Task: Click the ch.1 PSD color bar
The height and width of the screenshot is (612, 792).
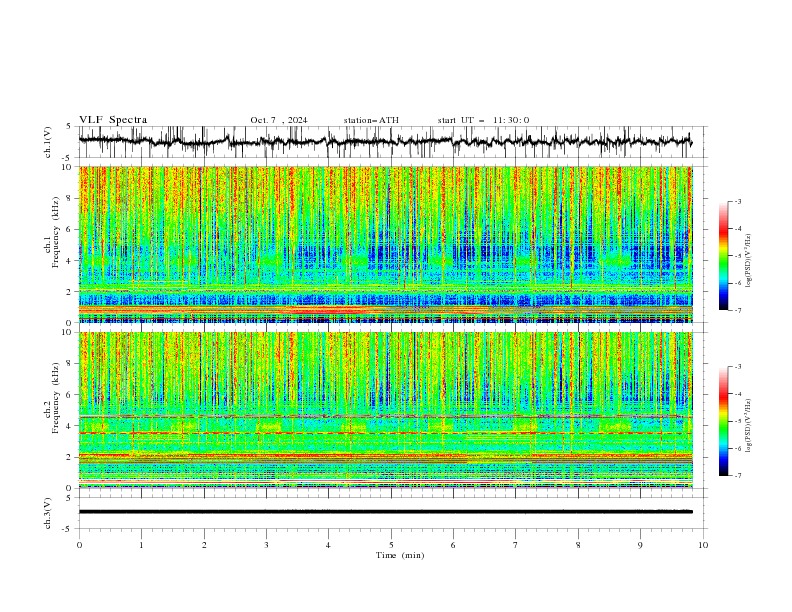Action: pos(723,255)
